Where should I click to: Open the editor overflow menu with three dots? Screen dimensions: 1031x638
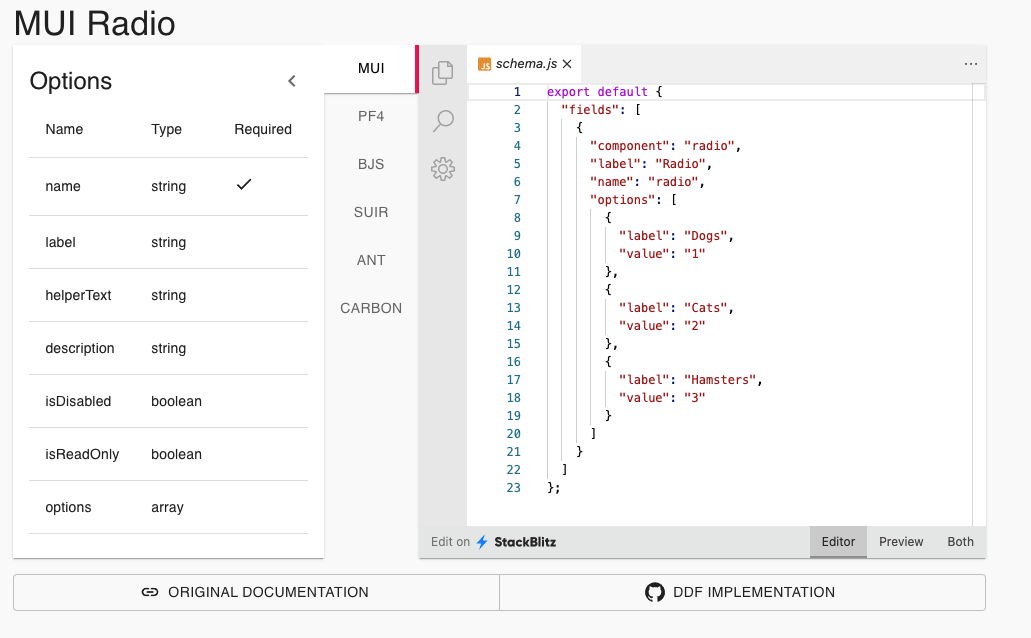pos(970,63)
